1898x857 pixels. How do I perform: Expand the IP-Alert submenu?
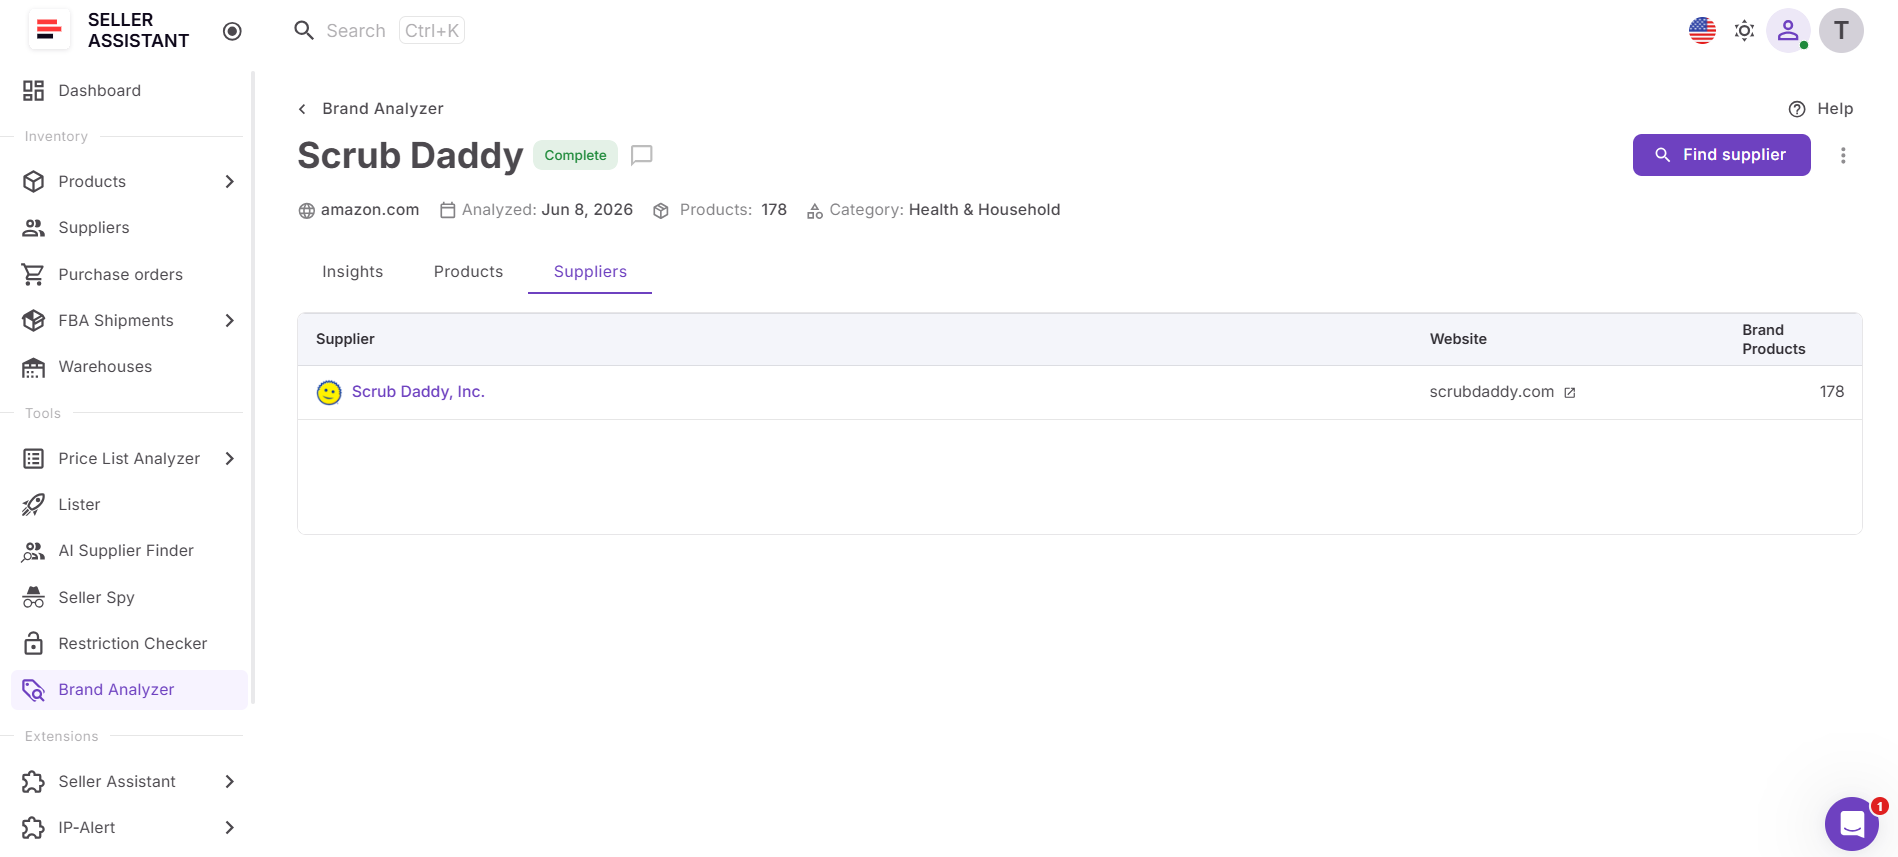[x=230, y=828]
